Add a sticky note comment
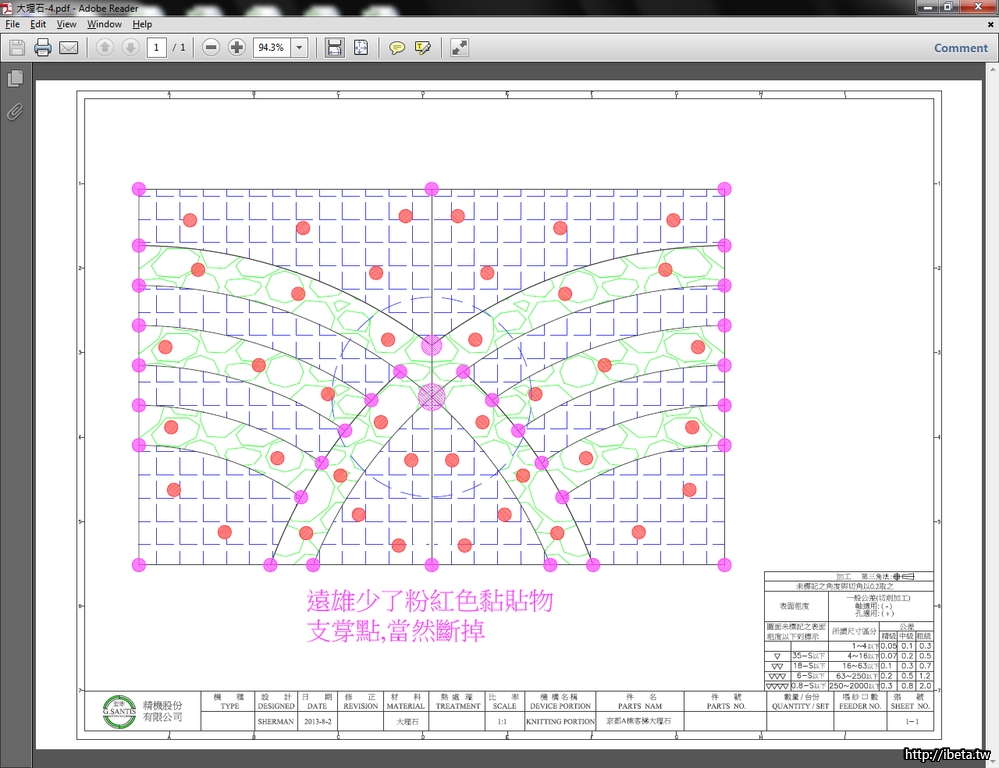 397,47
